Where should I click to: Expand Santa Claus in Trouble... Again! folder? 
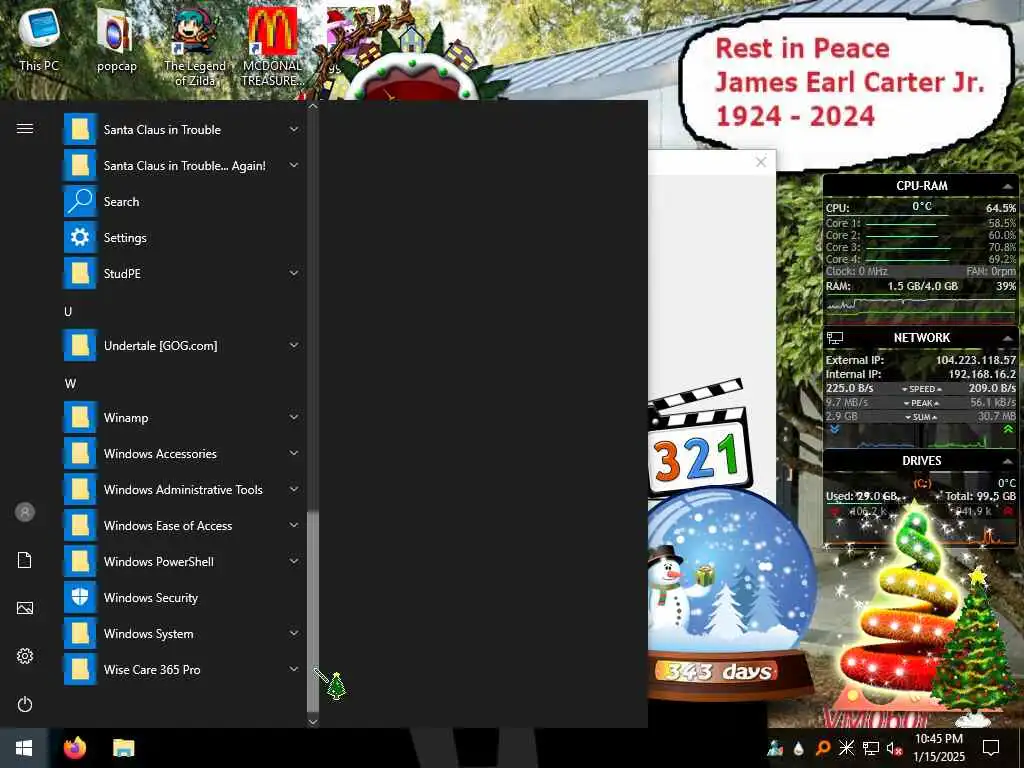point(294,165)
